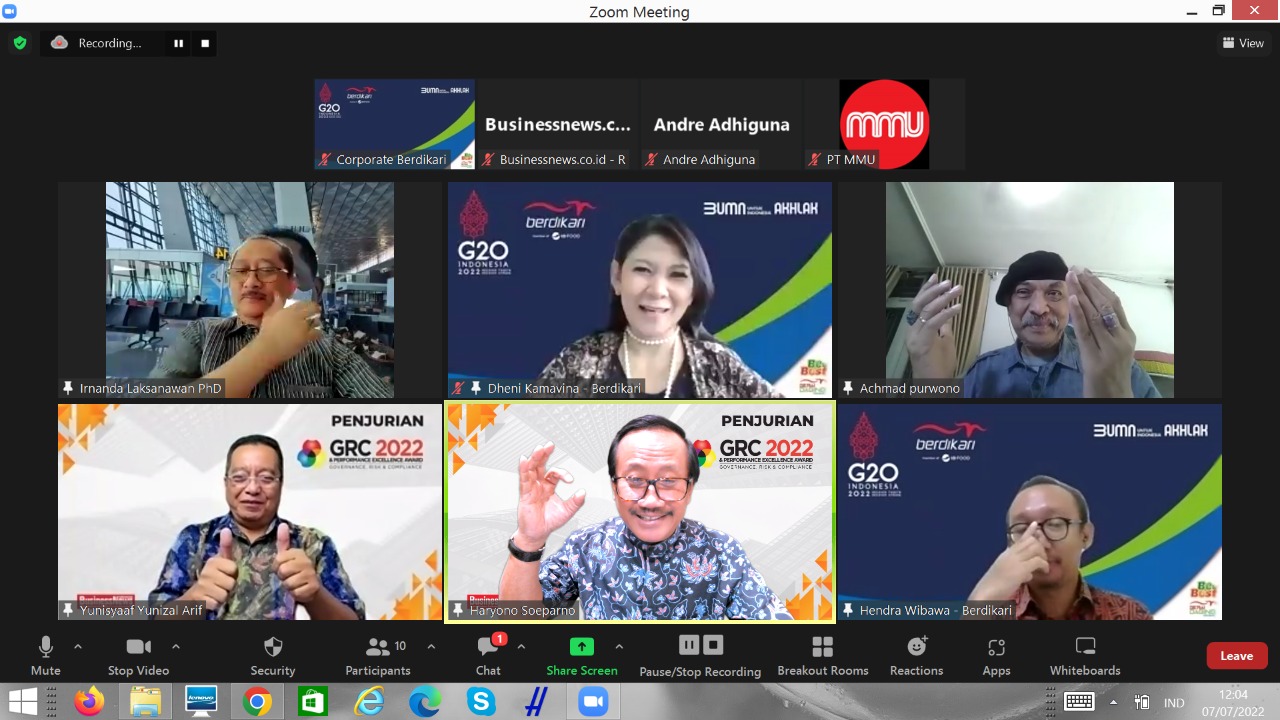Open Breakout Rooms
1280x720 pixels.
823,656
